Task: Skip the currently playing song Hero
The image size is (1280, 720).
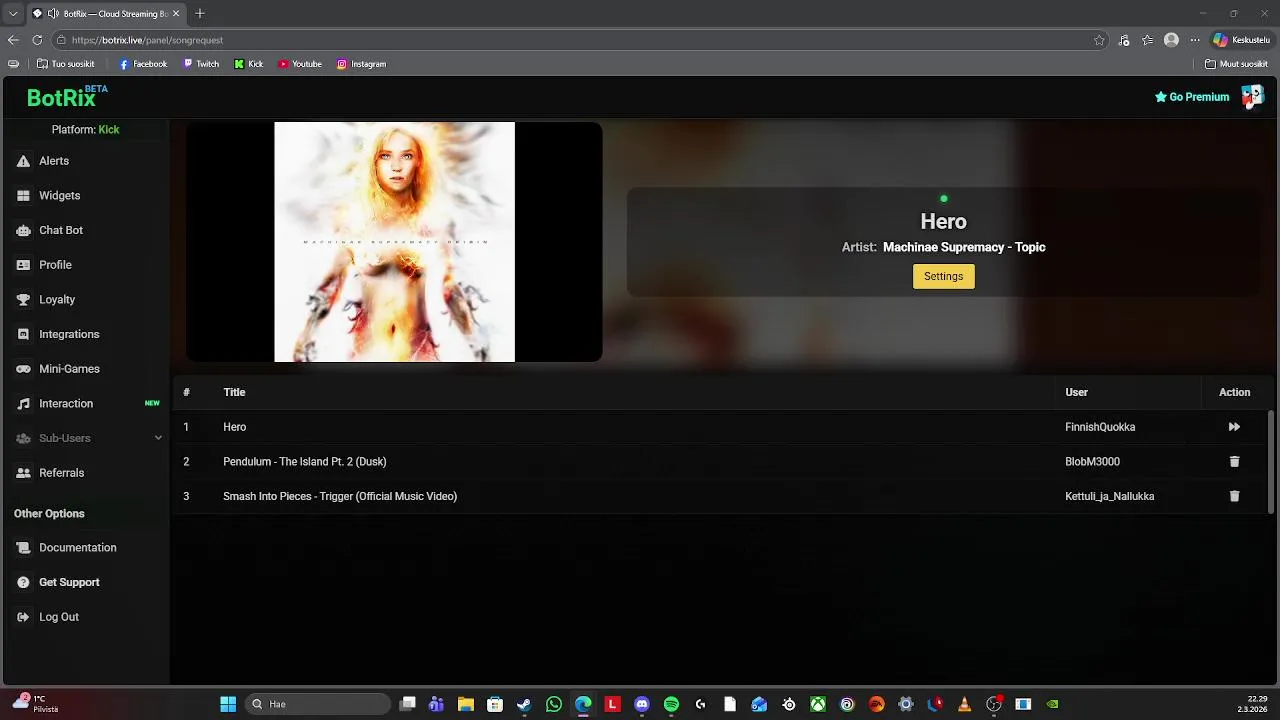Action: (x=1234, y=427)
